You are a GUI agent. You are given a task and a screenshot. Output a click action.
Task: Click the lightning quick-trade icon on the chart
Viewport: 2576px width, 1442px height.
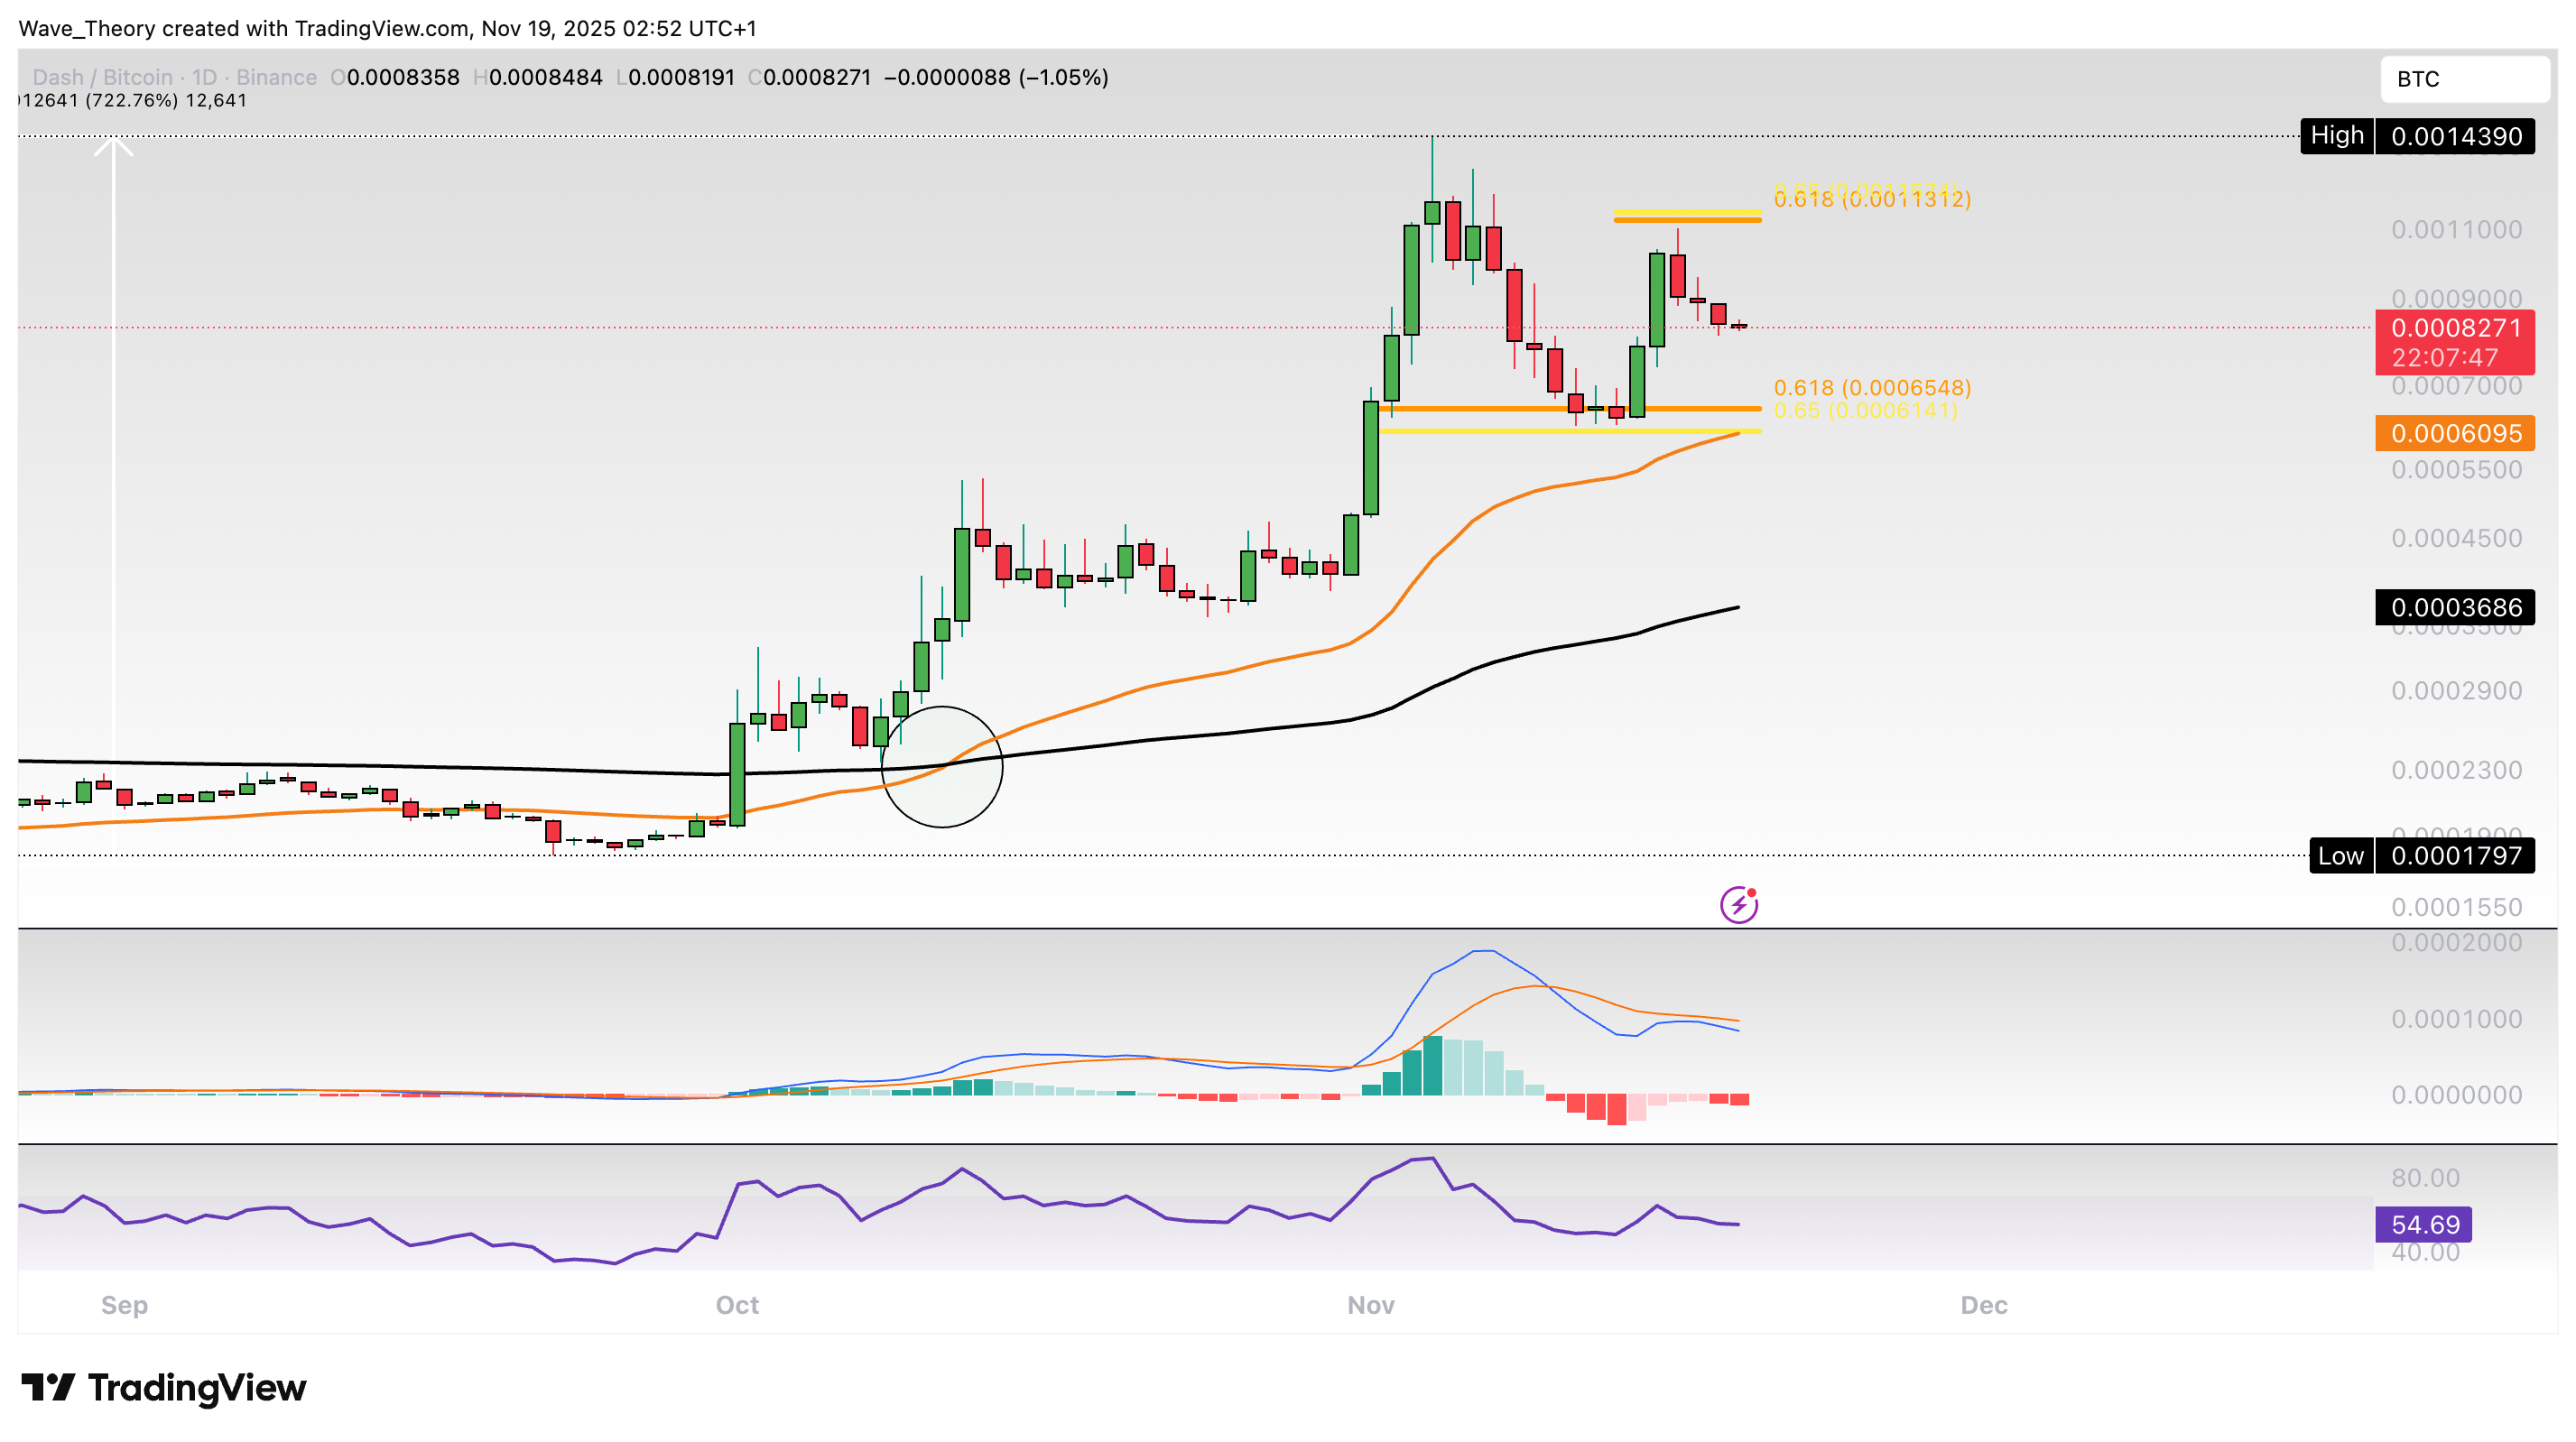point(1738,903)
